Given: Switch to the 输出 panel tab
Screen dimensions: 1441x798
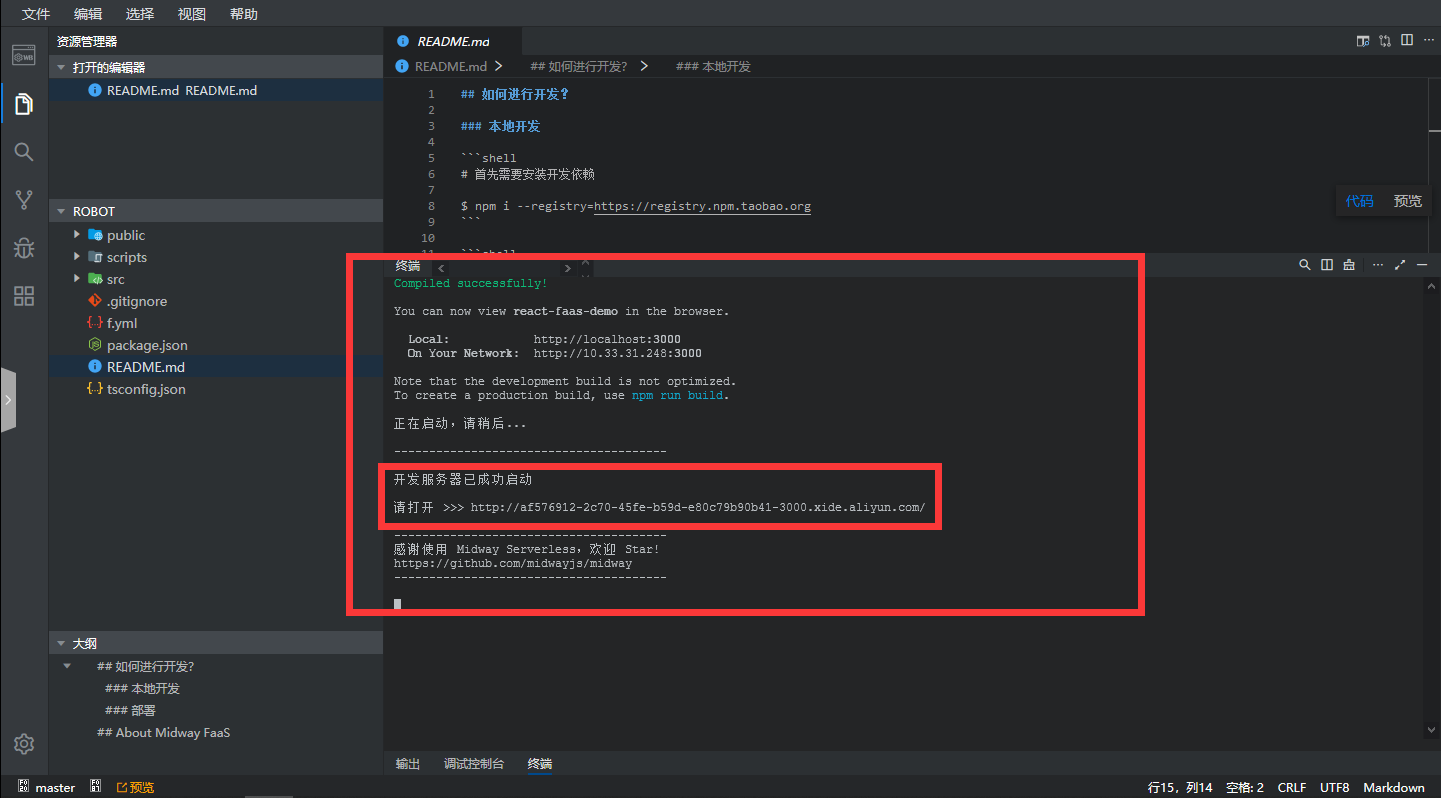Looking at the screenshot, I should click(408, 764).
